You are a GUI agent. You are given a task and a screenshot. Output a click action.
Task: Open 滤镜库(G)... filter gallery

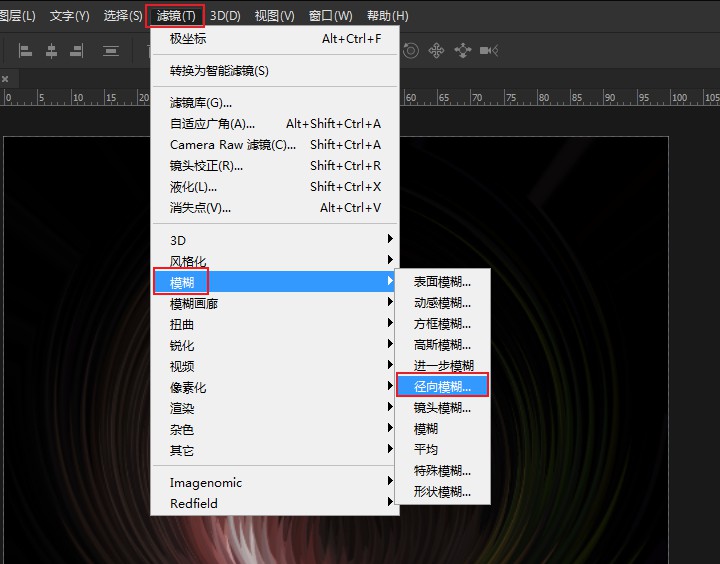click(275, 102)
